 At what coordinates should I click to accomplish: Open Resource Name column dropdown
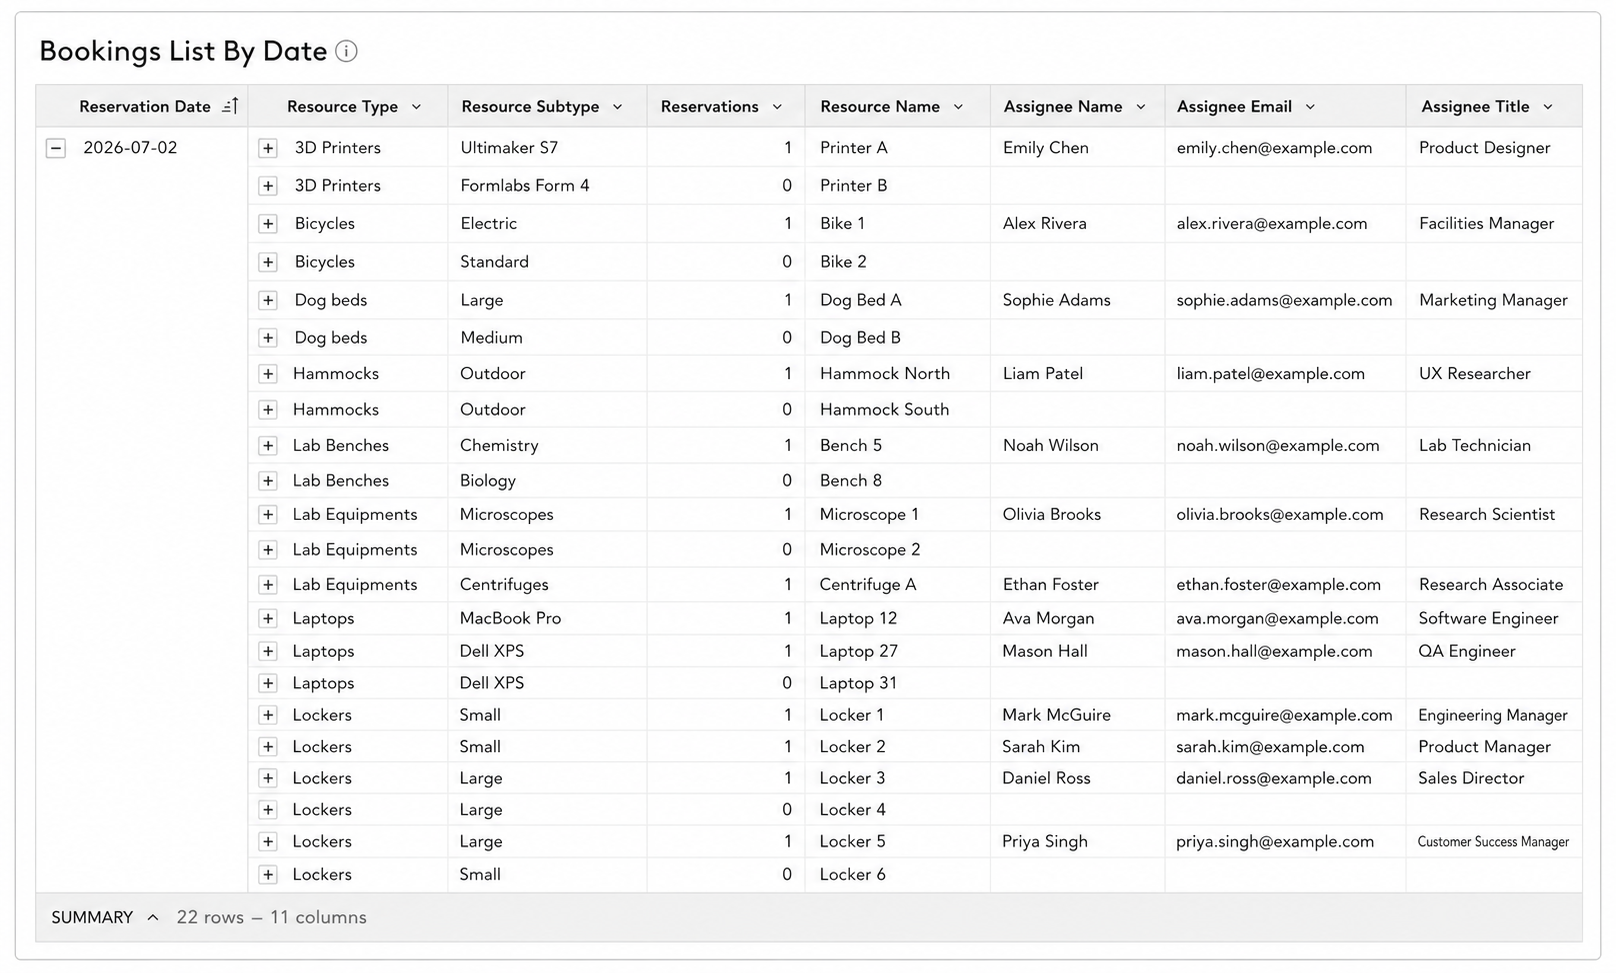(958, 107)
